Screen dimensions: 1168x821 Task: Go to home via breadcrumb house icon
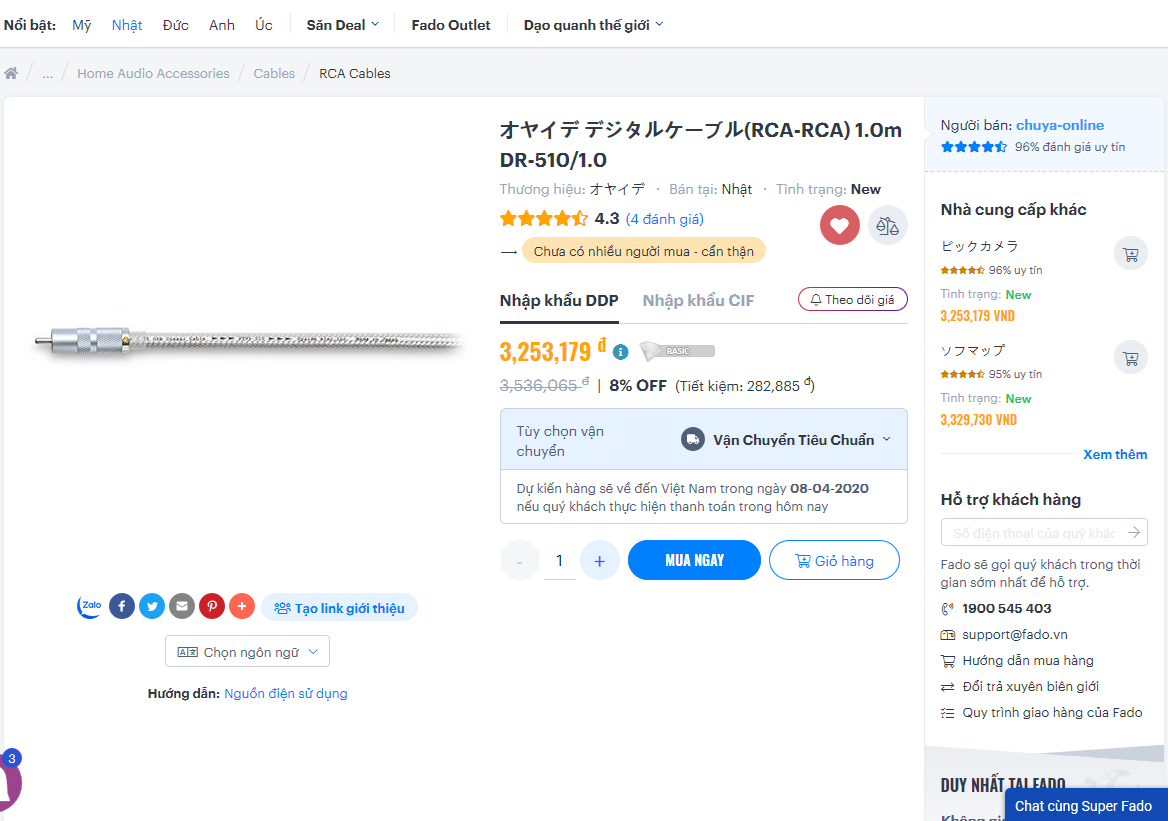(x=11, y=73)
